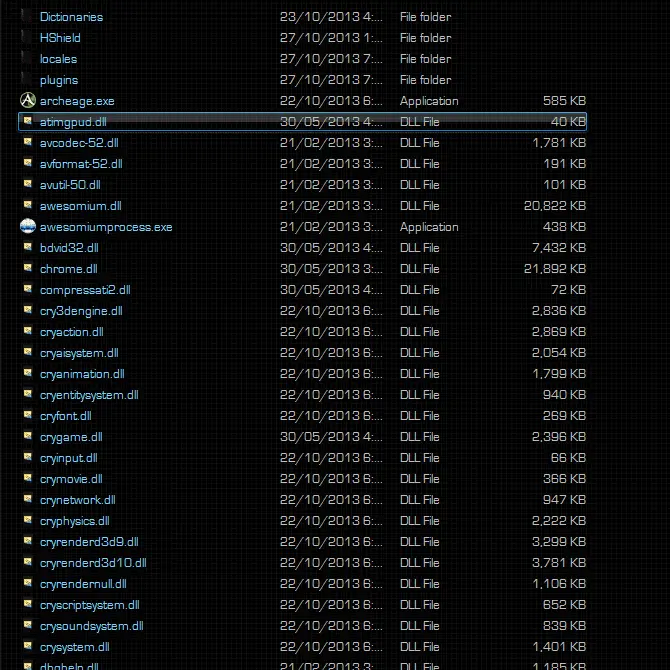670x670 pixels.
Task: Click the cryaction.dll file icon
Action: point(28,331)
